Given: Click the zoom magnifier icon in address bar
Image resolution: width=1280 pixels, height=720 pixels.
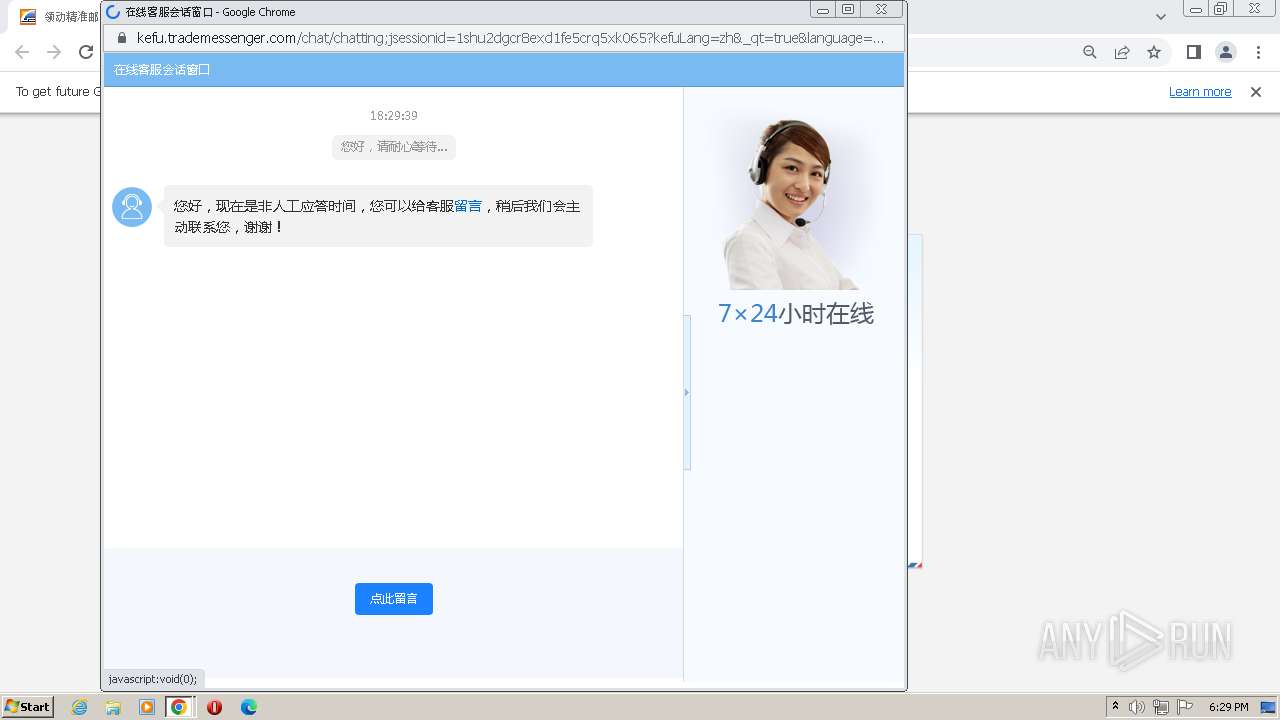Looking at the screenshot, I should 1090,52.
